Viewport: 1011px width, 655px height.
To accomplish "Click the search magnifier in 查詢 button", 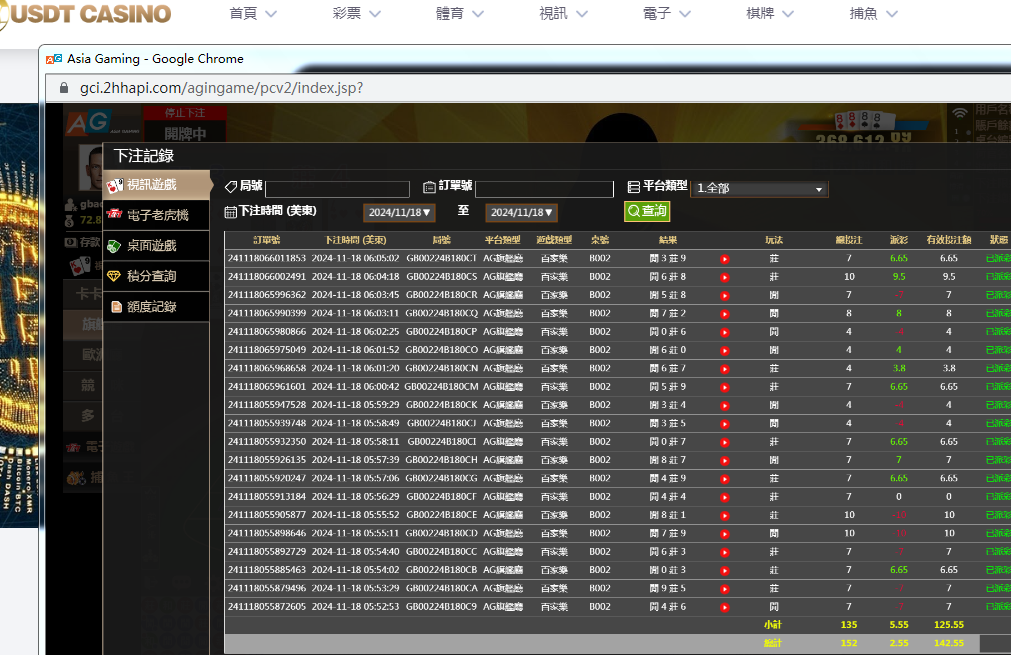I will (633, 211).
